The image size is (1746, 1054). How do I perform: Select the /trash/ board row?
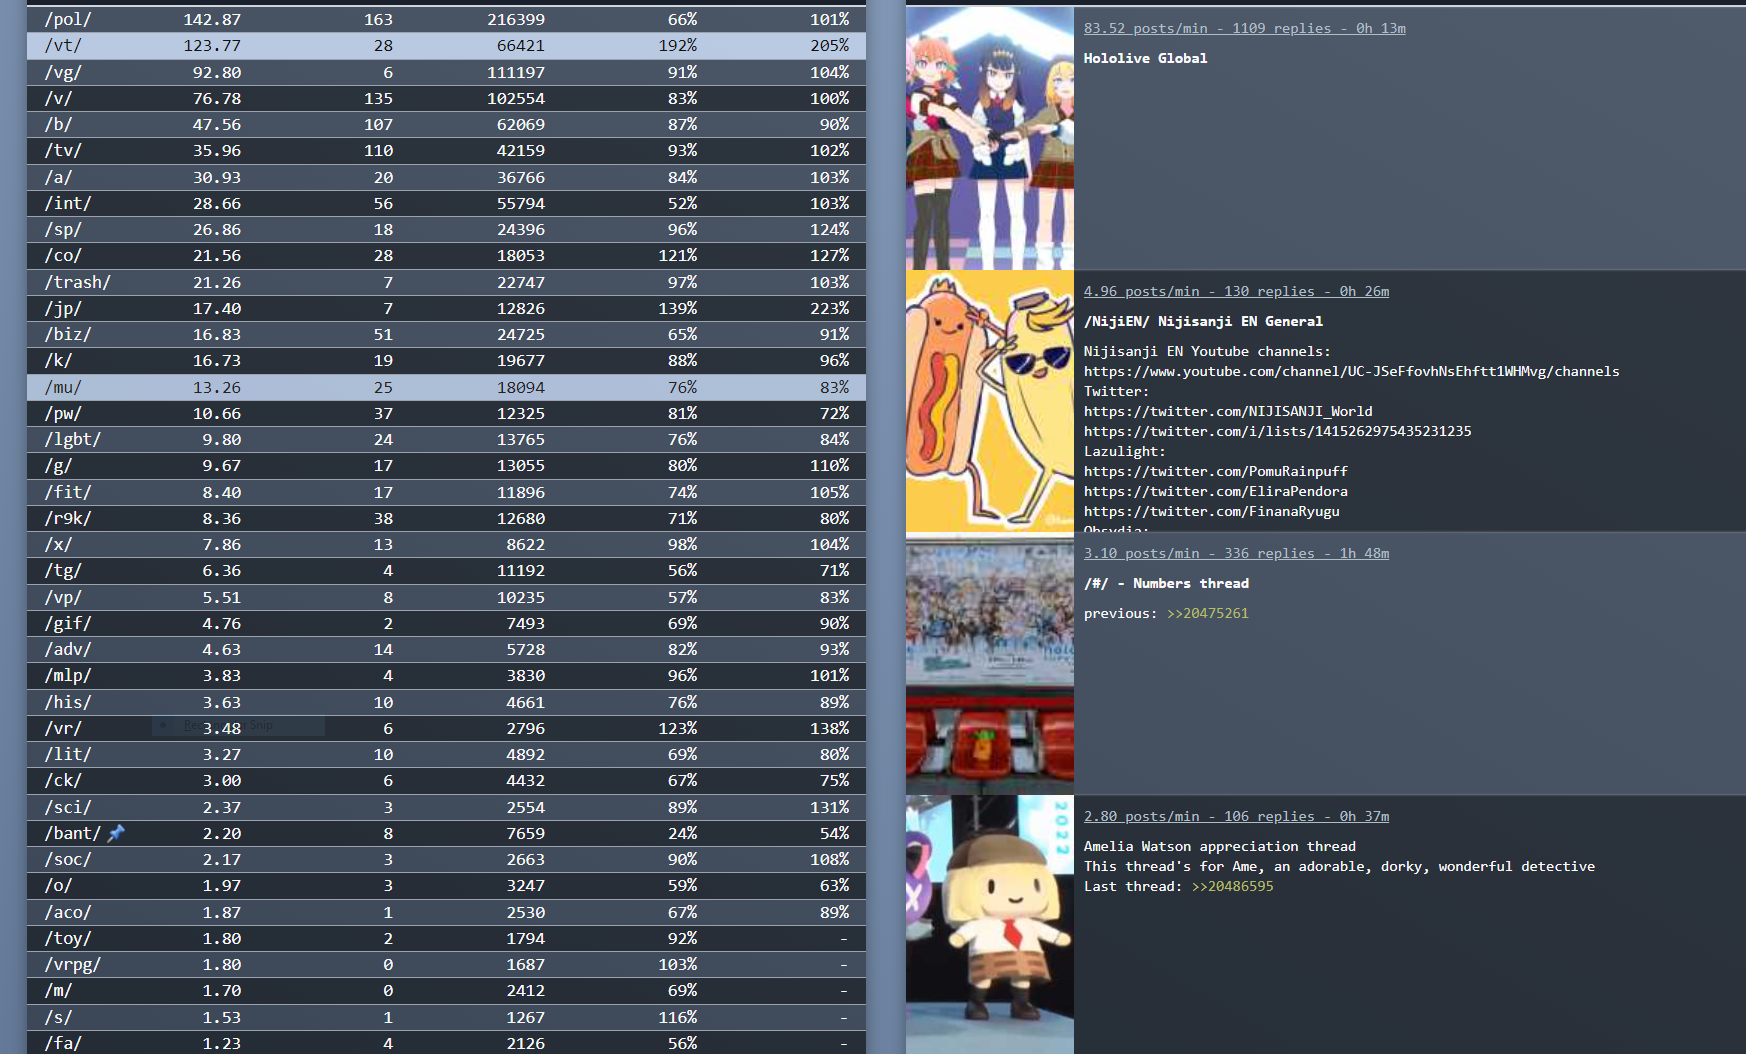[446, 282]
